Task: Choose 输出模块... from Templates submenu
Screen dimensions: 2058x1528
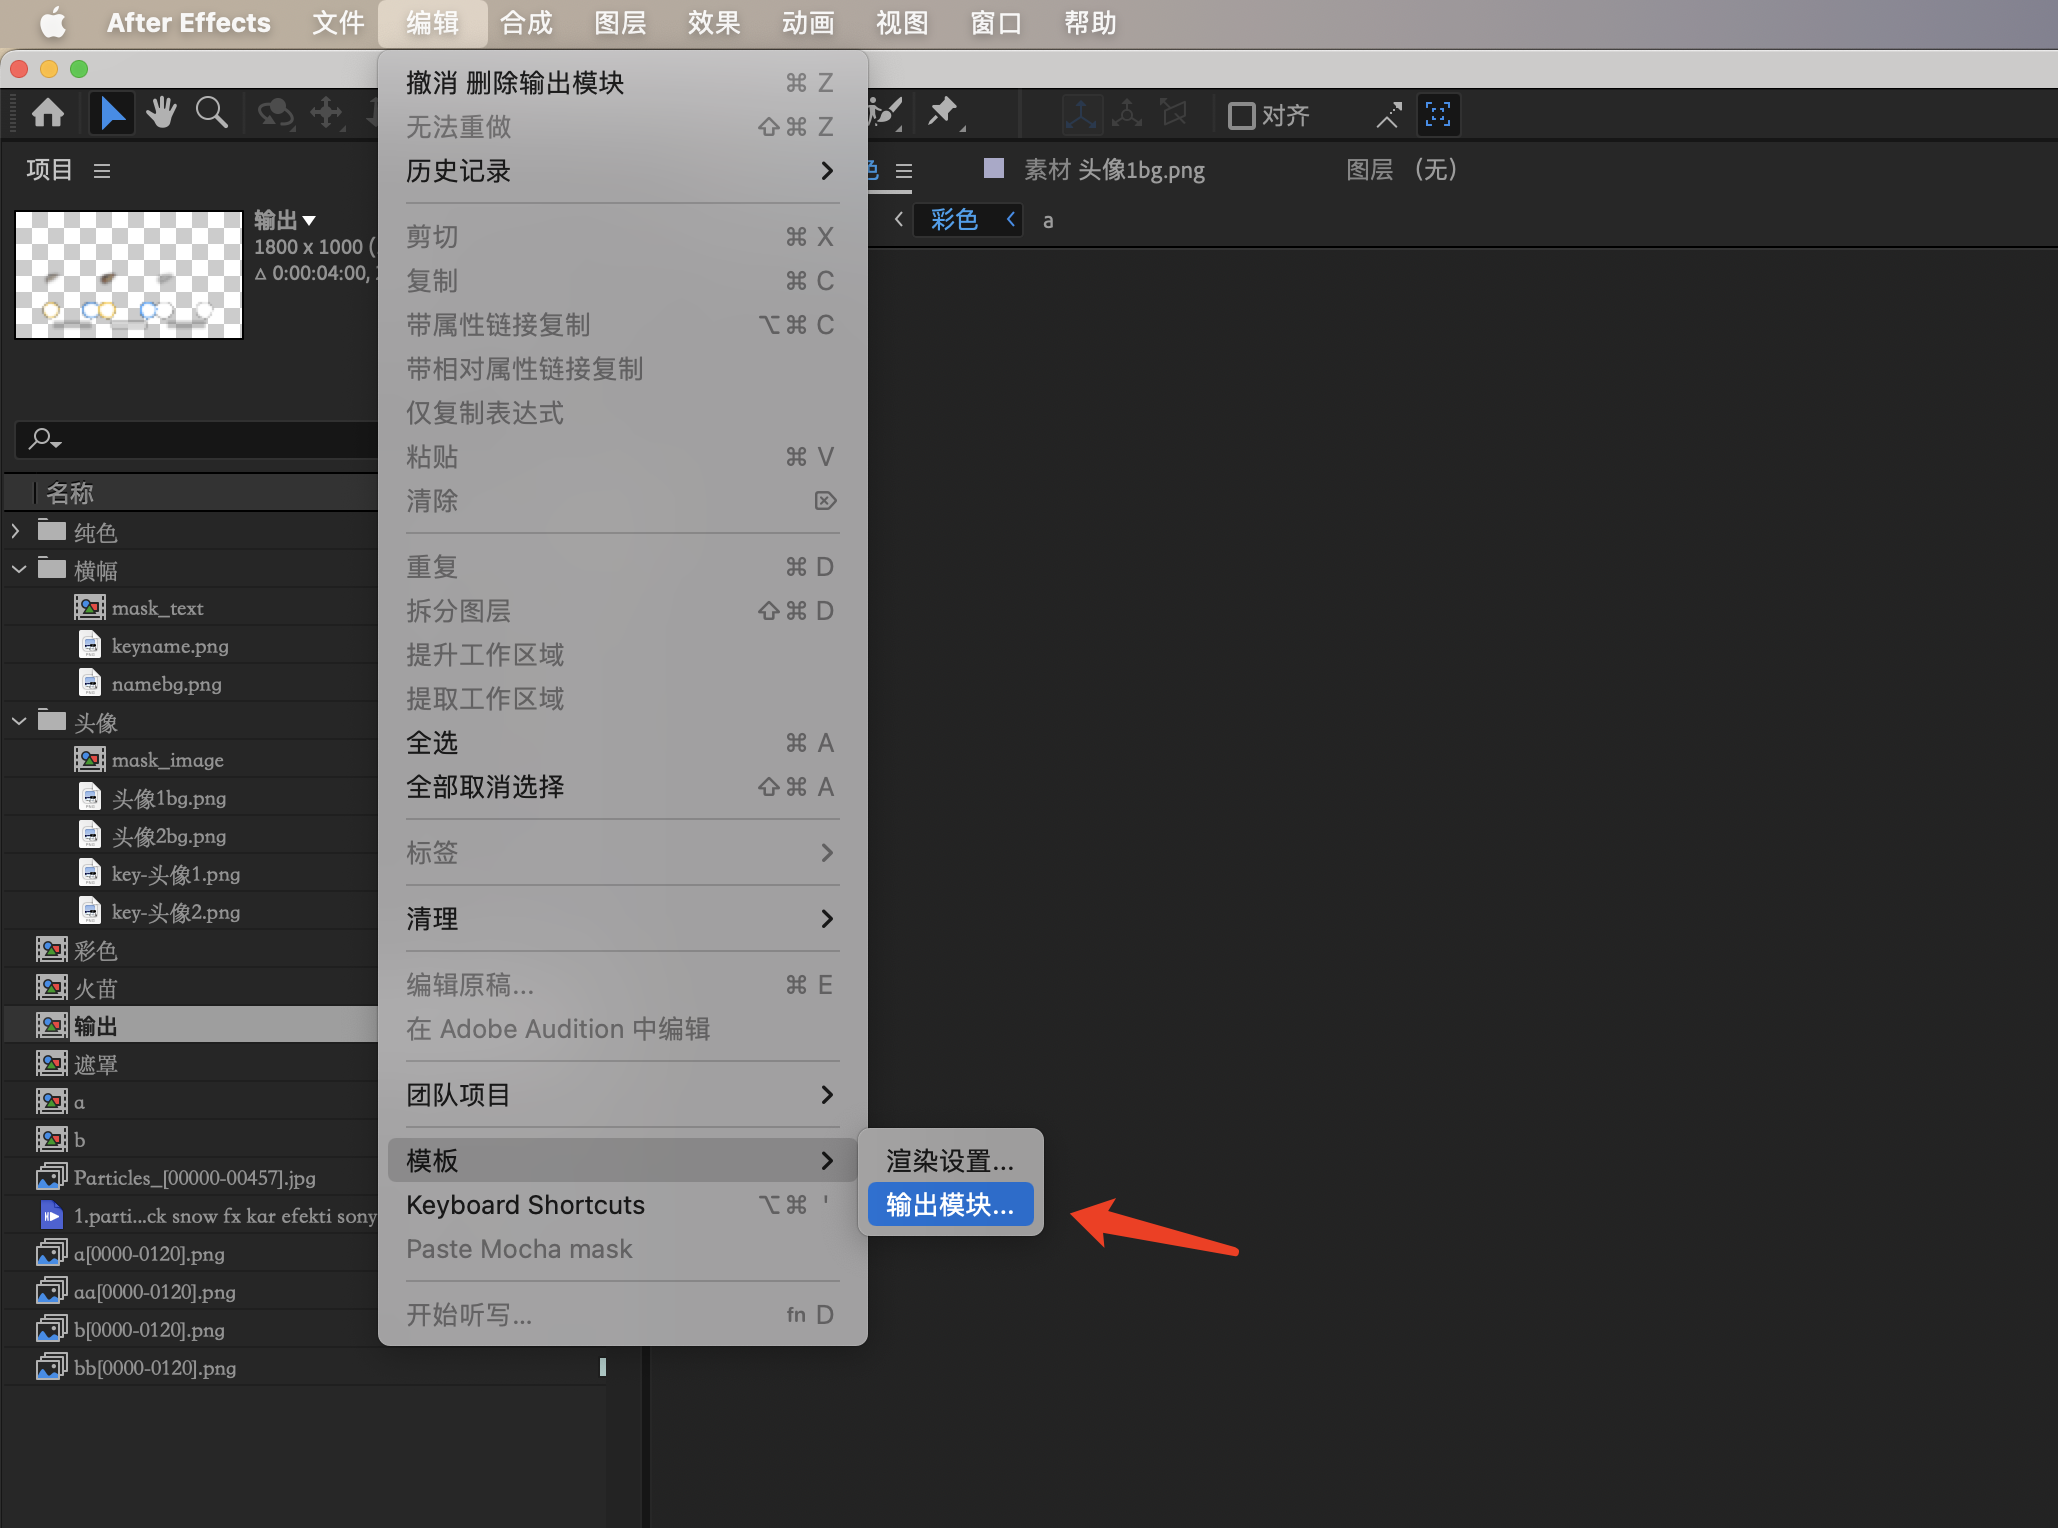Action: pyautogui.click(x=949, y=1205)
